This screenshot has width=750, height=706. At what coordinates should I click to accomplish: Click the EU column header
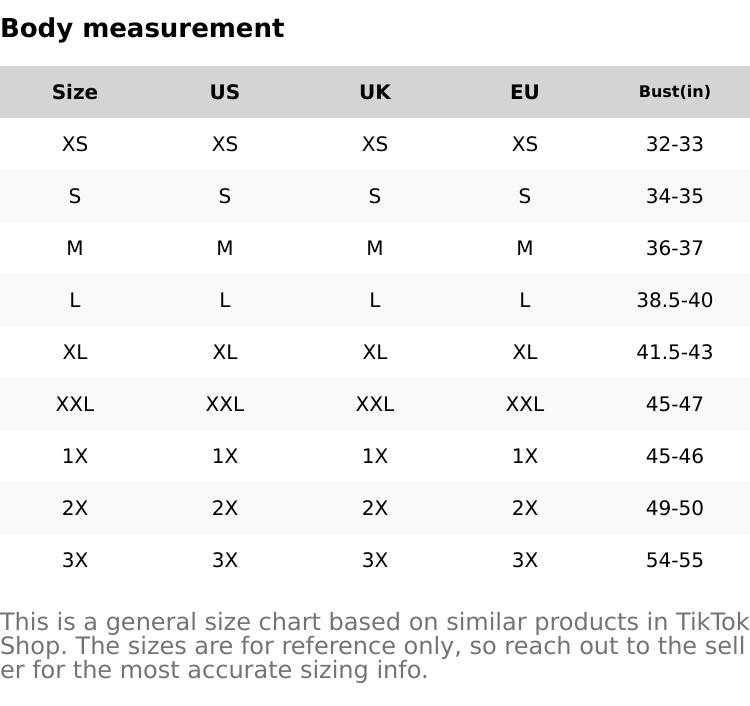[525, 92]
